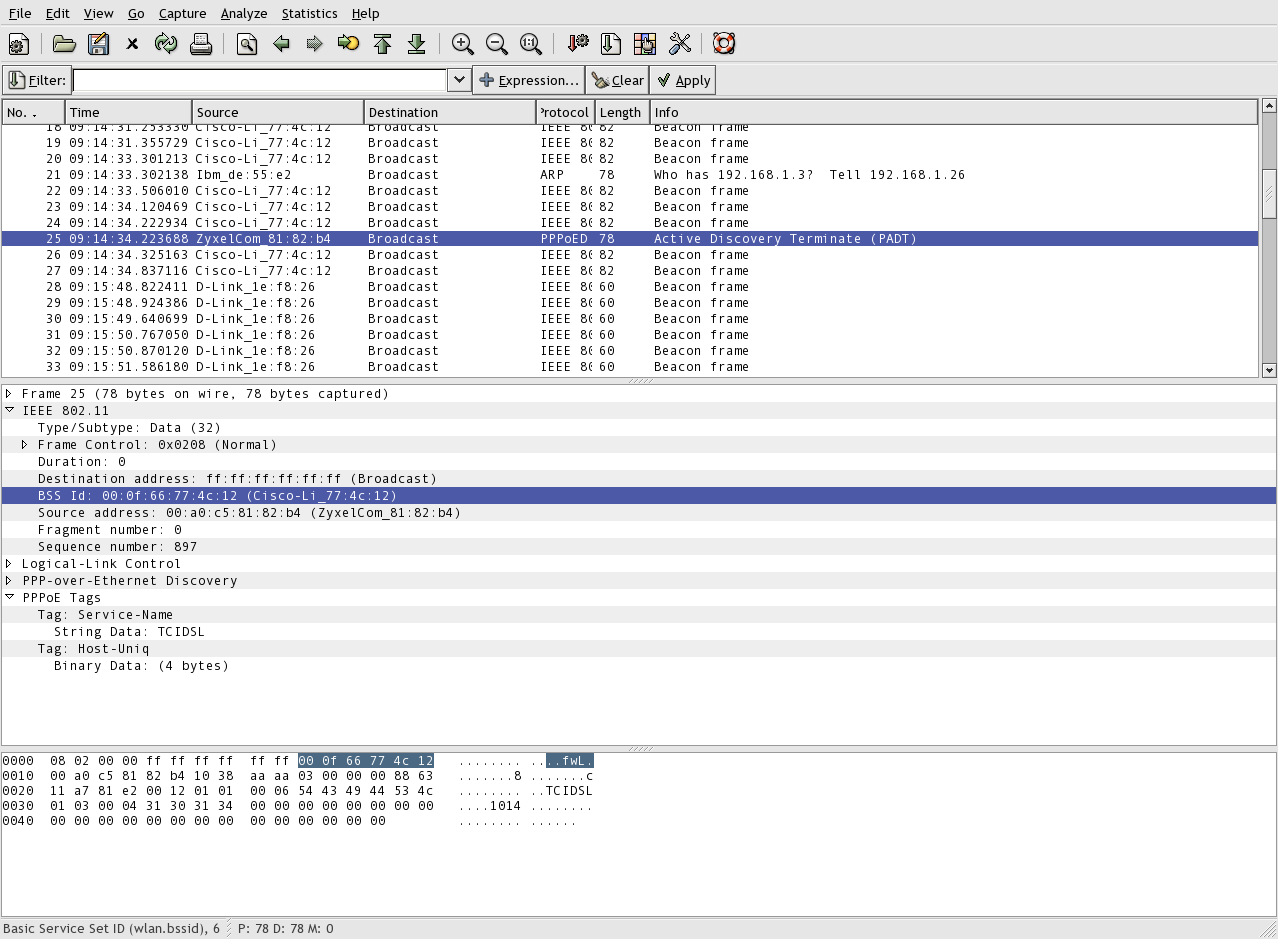Select hex offset row 0020
The height and width of the screenshot is (939, 1278).
click(x=297, y=790)
